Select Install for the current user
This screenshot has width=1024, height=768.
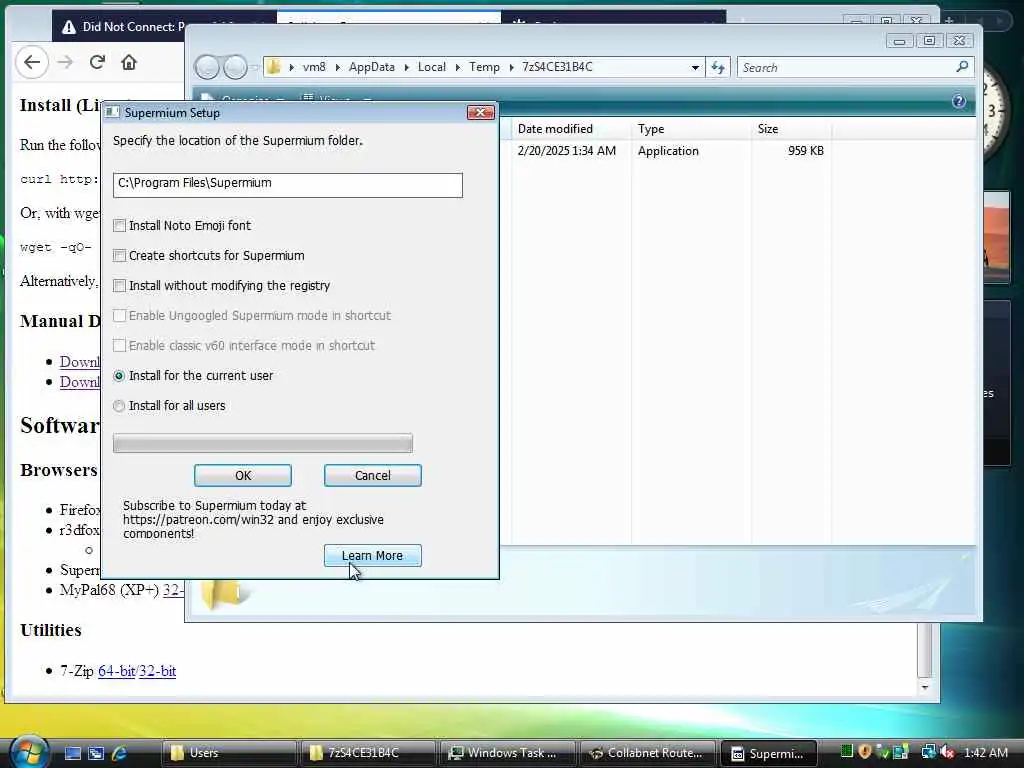coord(119,376)
